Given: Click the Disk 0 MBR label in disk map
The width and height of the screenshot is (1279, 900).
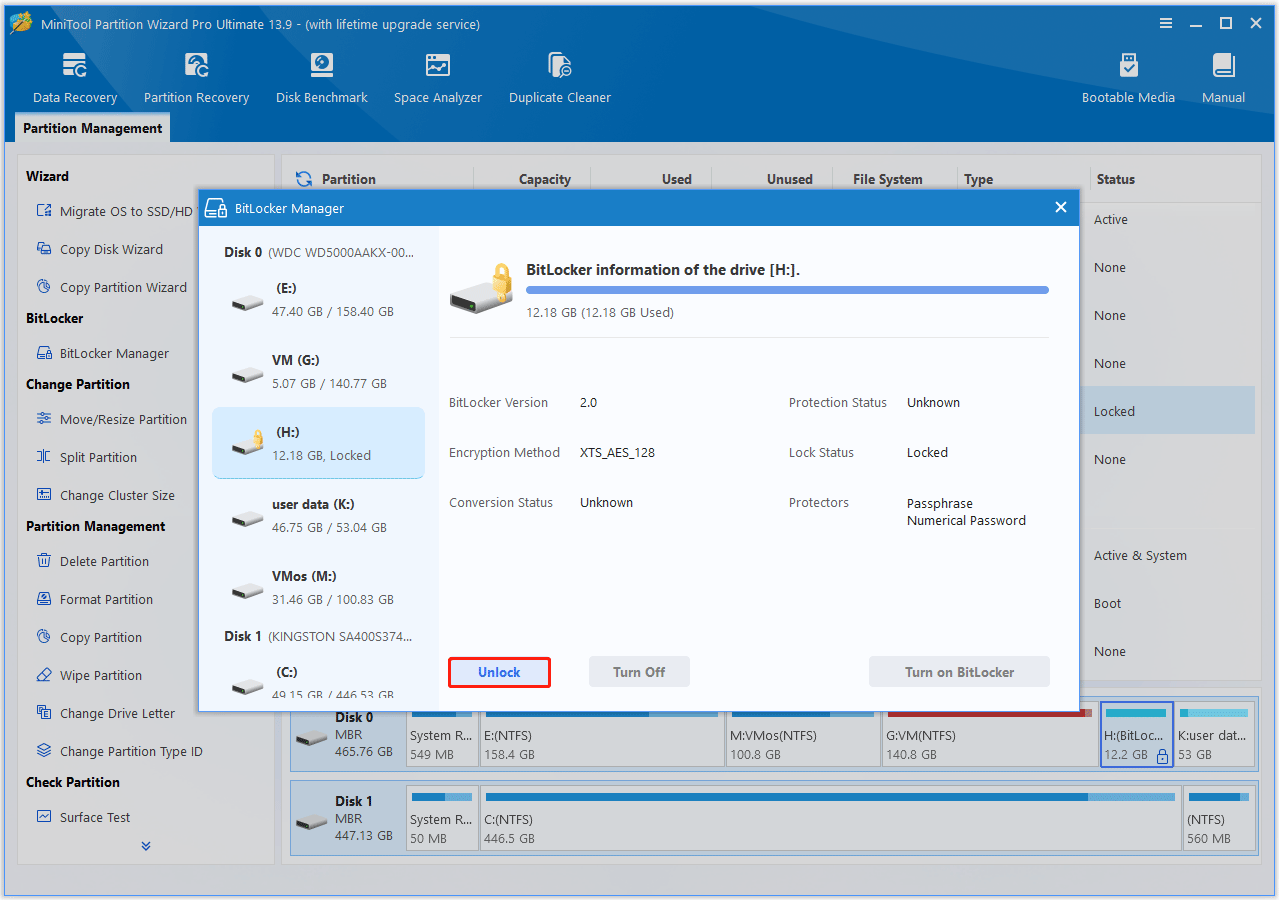Looking at the screenshot, I should [348, 734].
